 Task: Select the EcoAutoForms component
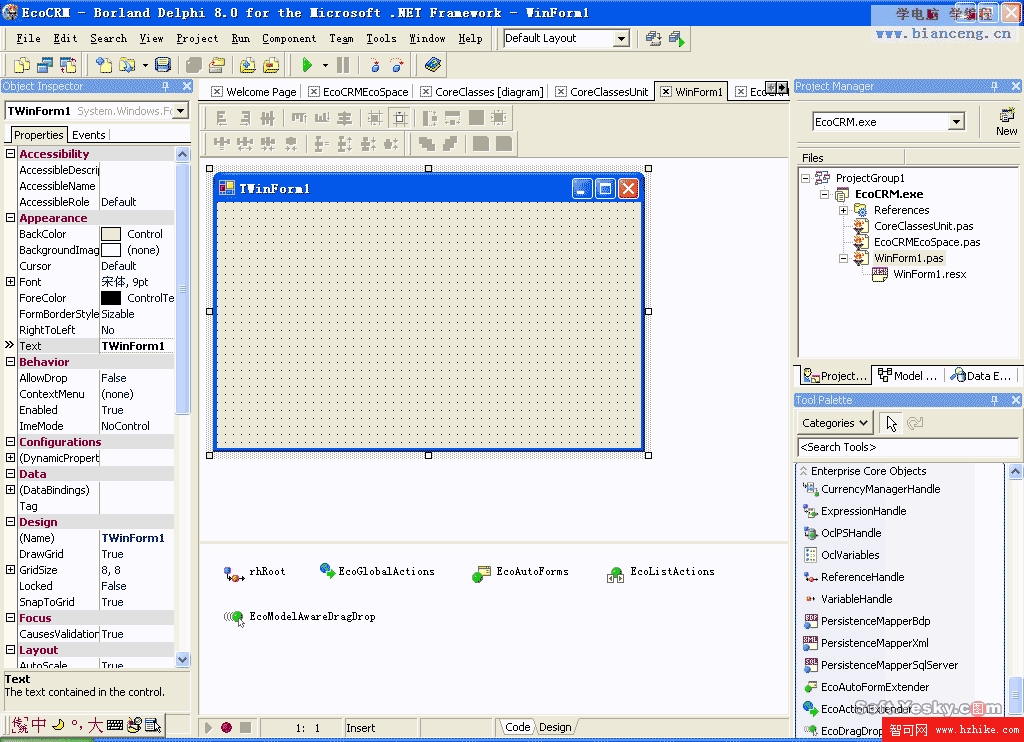[x=520, y=573]
